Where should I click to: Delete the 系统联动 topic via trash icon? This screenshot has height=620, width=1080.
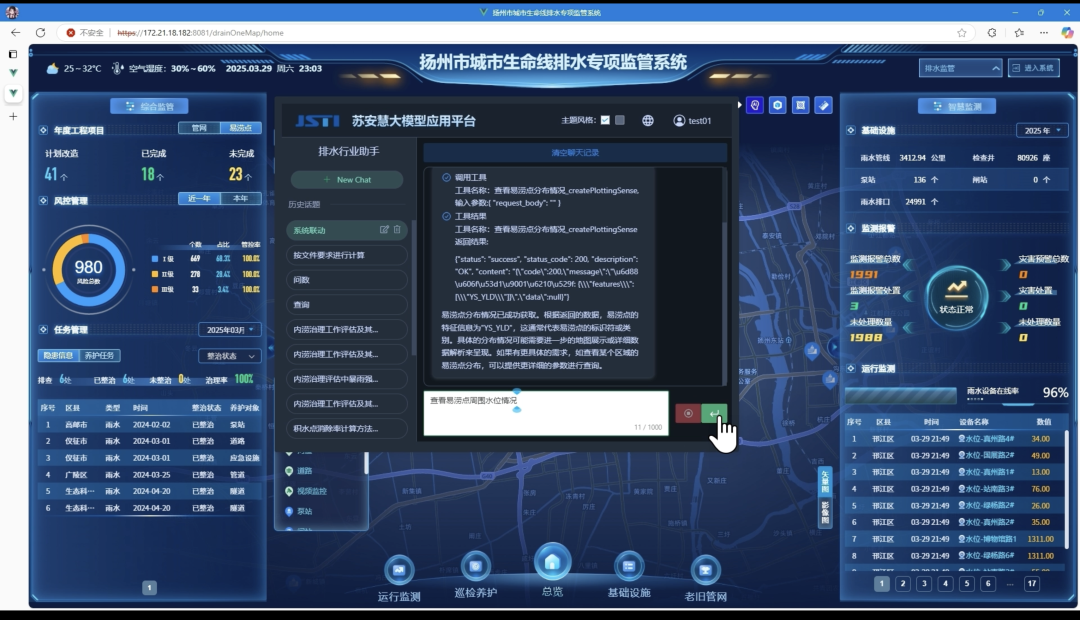[397, 230]
